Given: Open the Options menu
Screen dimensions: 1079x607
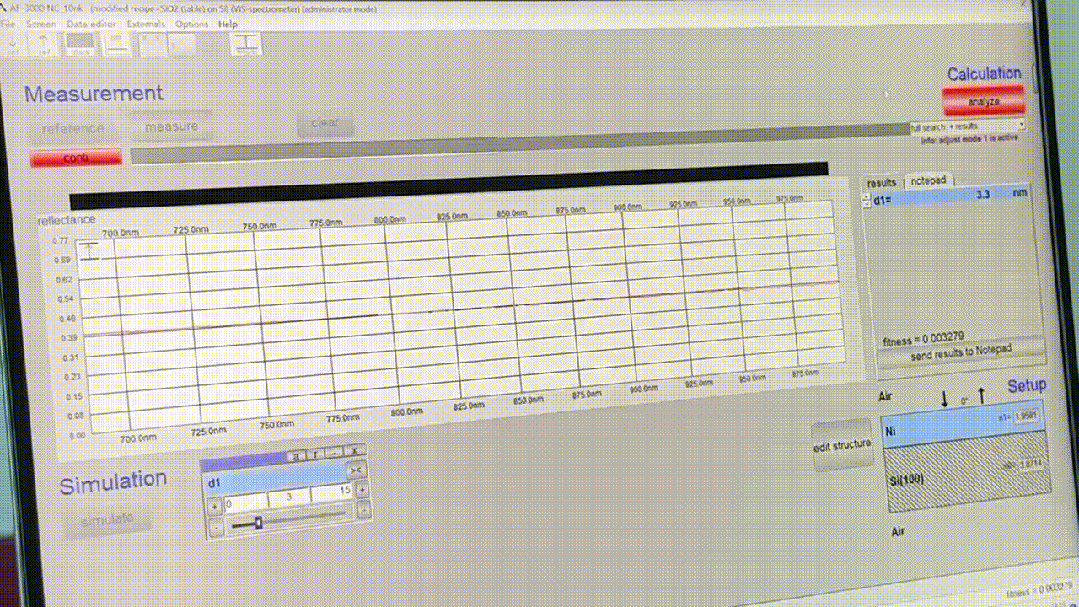Looking at the screenshot, I should (191, 23).
